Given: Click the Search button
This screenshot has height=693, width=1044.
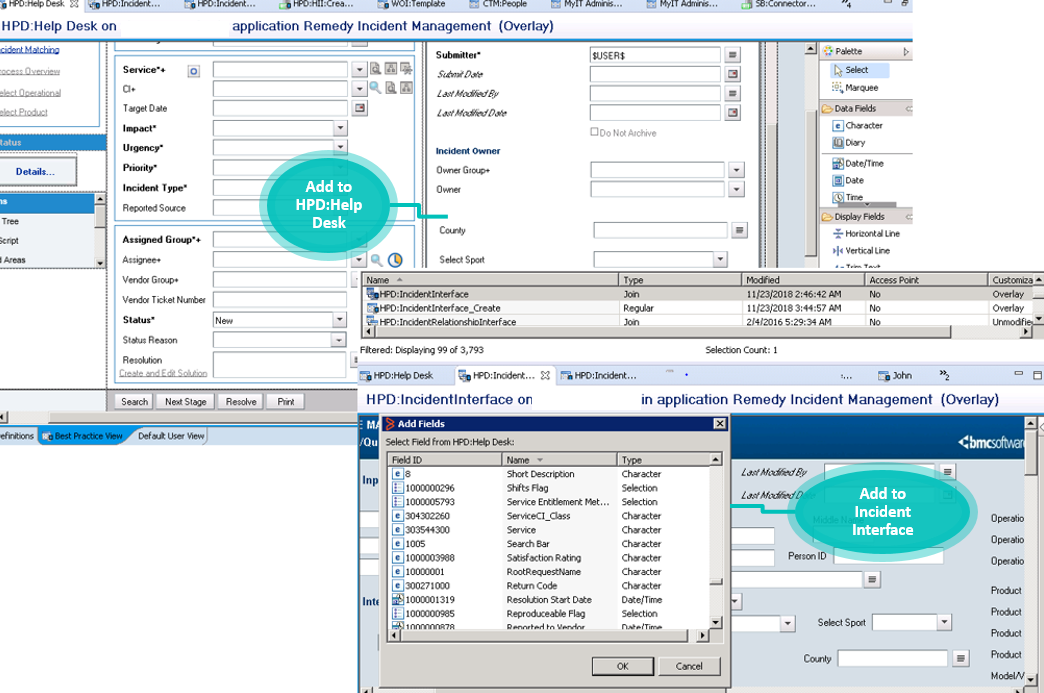Looking at the screenshot, I should [134, 401].
